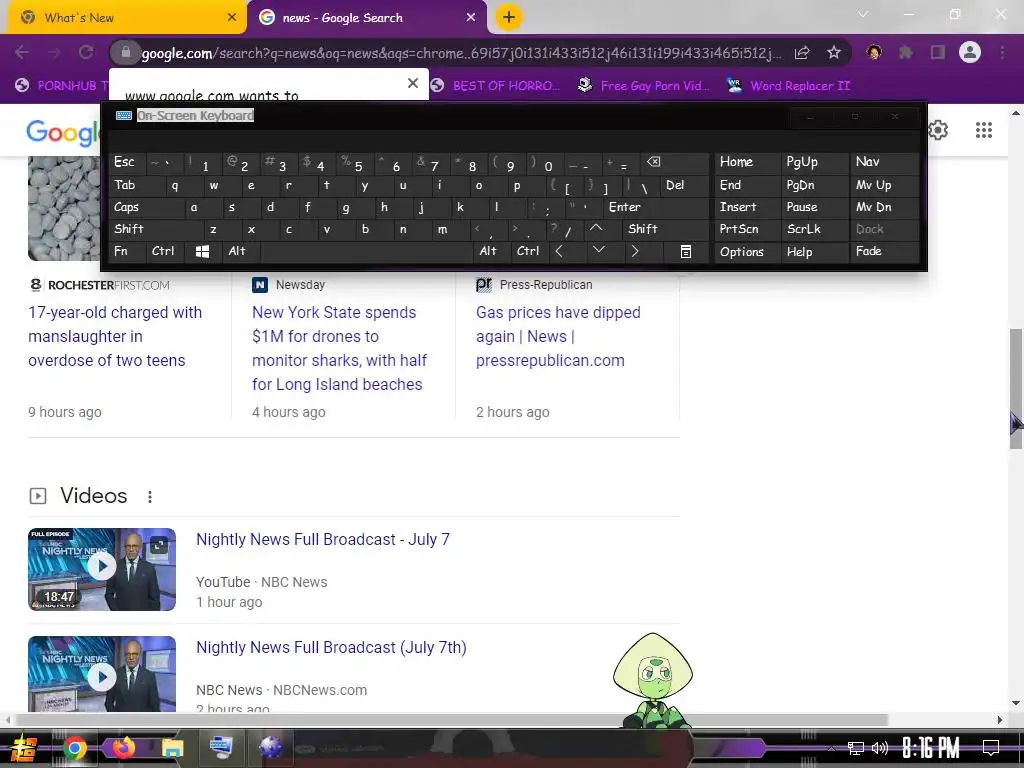Viewport: 1024px width, 768px height.
Task: Toggle right Shift key on On-Screen Keyboard
Action: tap(666, 229)
